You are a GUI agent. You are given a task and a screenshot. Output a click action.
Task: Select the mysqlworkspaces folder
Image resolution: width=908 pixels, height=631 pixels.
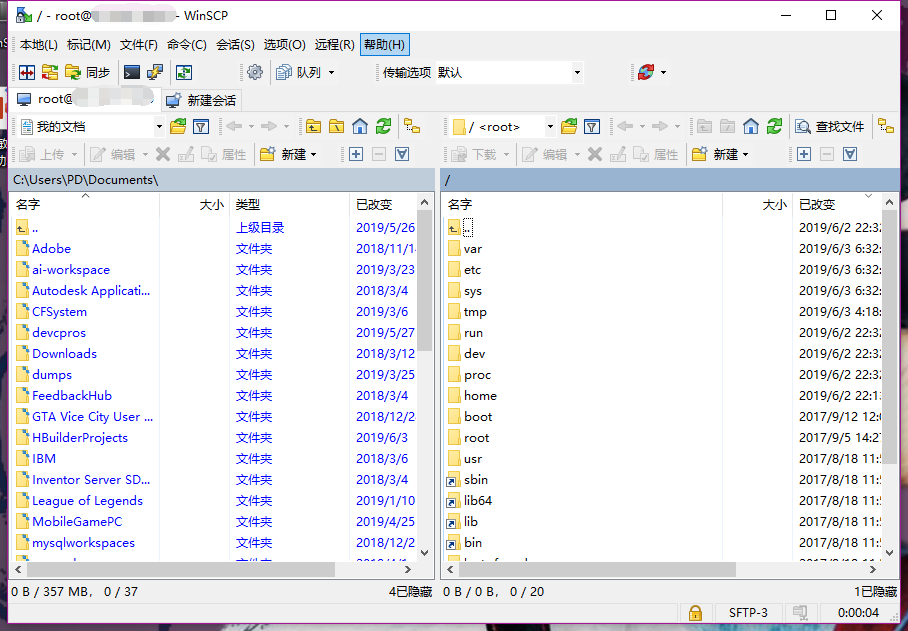coord(83,543)
